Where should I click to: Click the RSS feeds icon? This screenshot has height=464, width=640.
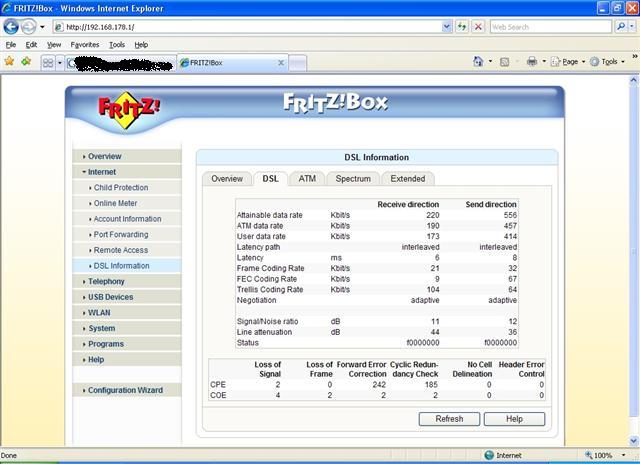tap(504, 62)
